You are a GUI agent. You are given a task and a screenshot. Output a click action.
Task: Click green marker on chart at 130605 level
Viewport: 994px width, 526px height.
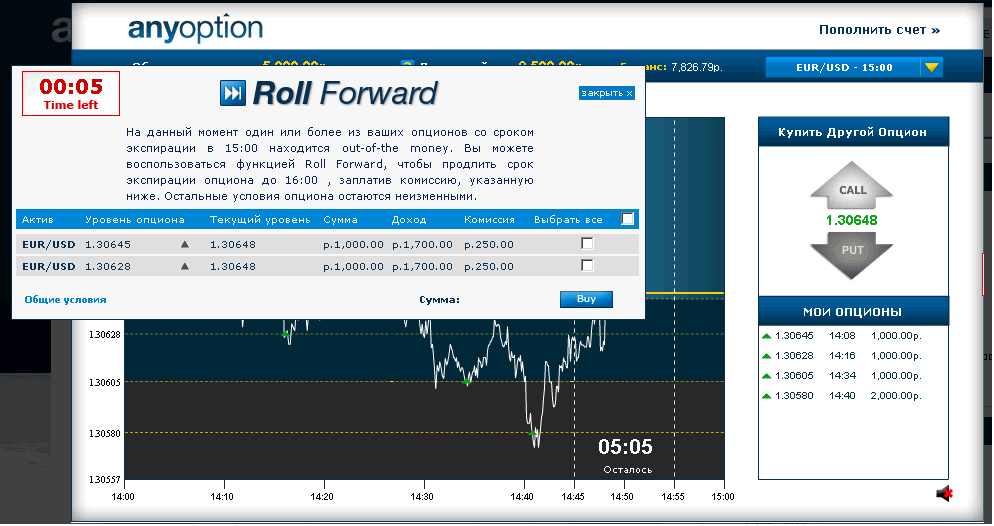(x=467, y=382)
